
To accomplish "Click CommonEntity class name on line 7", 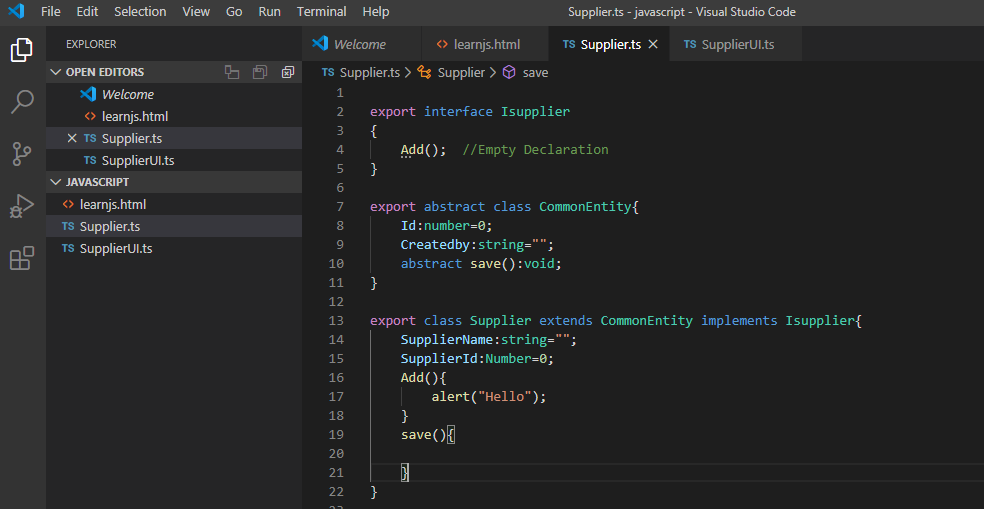I will [x=585, y=206].
